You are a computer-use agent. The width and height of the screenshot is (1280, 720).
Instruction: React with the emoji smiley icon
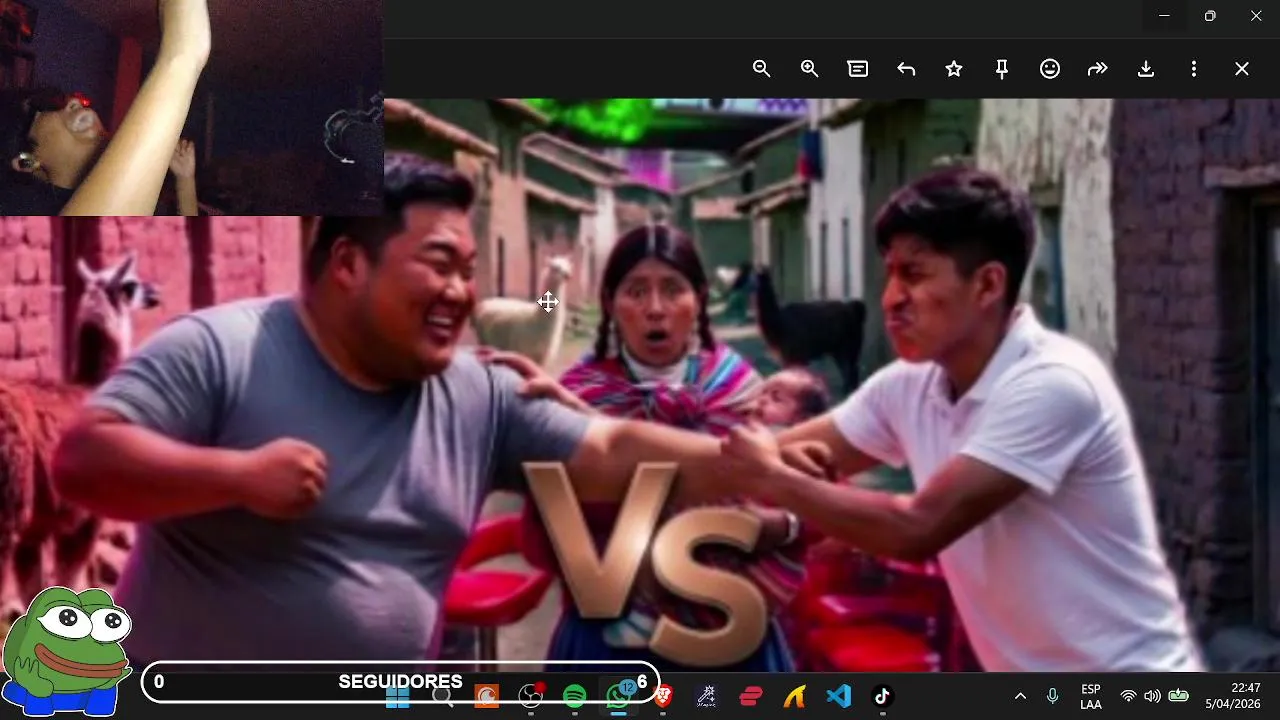(x=1050, y=69)
